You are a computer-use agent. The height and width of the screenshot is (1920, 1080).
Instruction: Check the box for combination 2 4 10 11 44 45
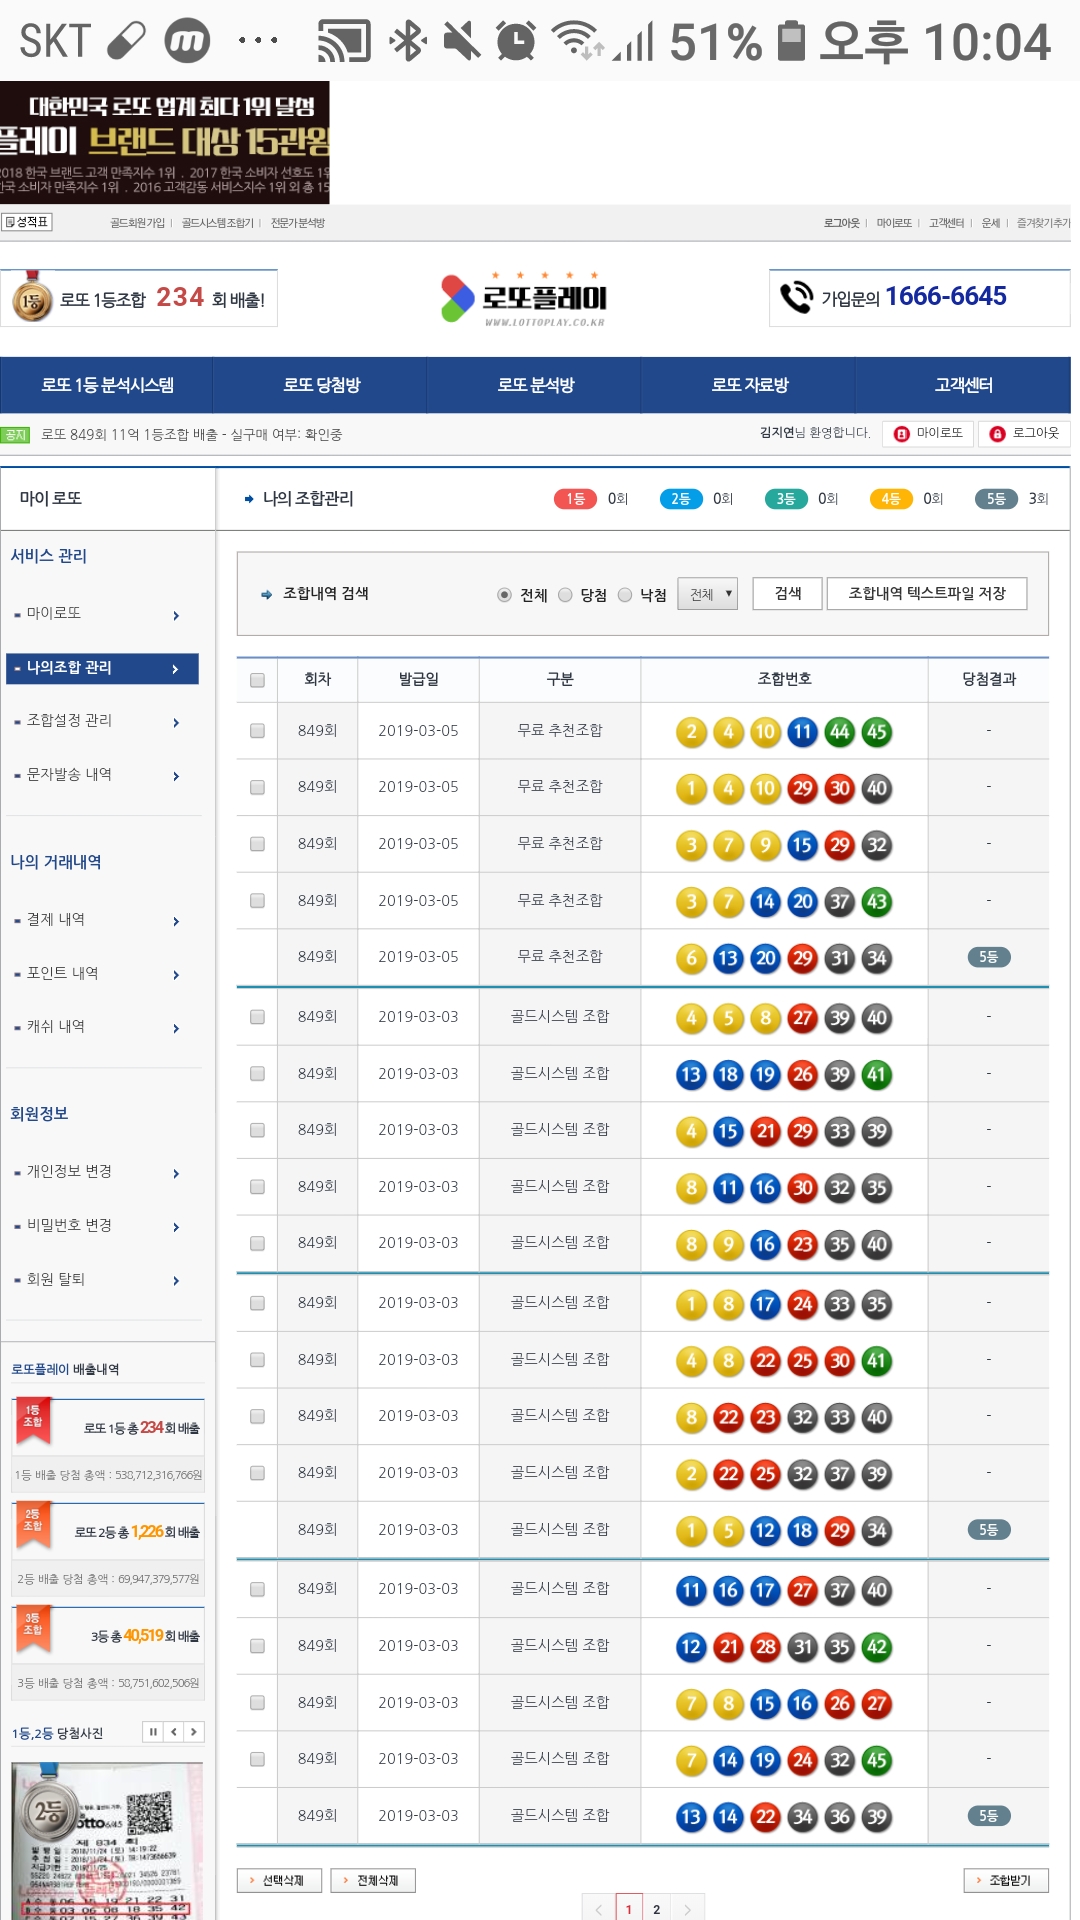257,731
